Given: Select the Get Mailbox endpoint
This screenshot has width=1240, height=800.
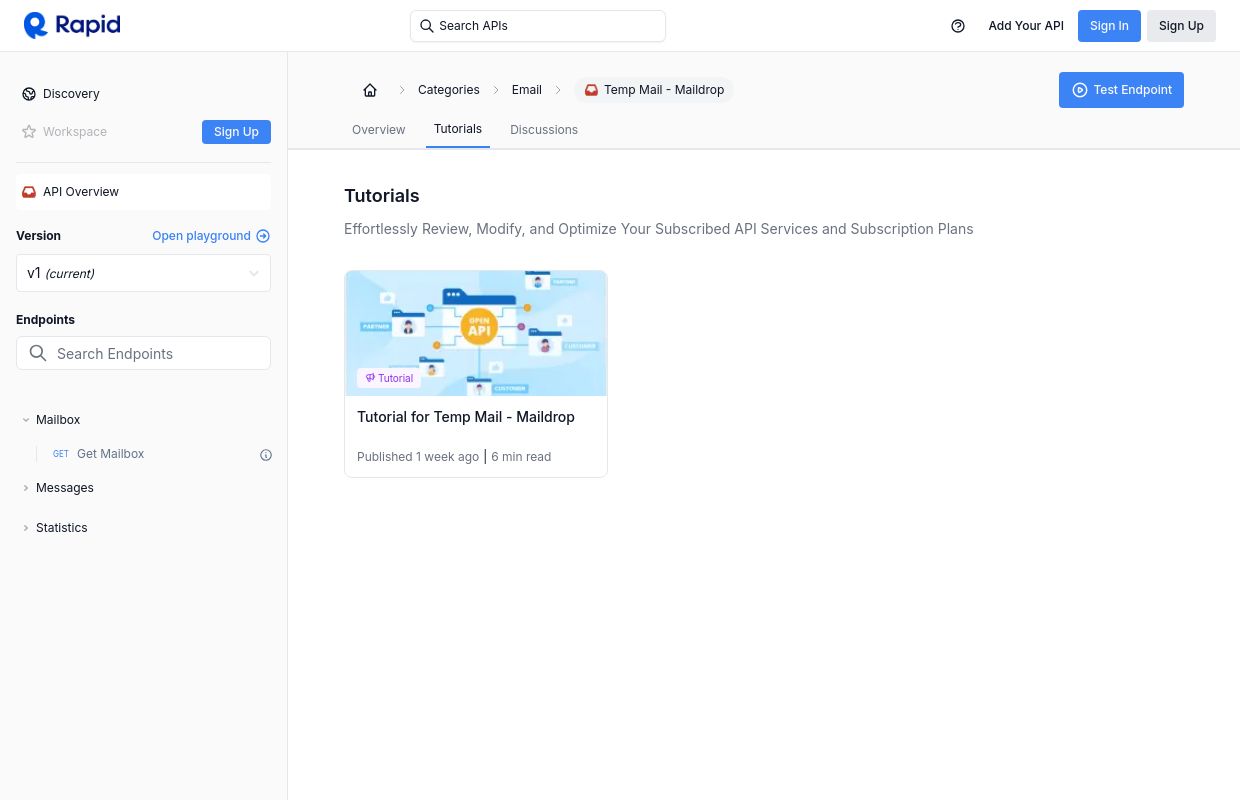Looking at the screenshot, I should point(110,454).
